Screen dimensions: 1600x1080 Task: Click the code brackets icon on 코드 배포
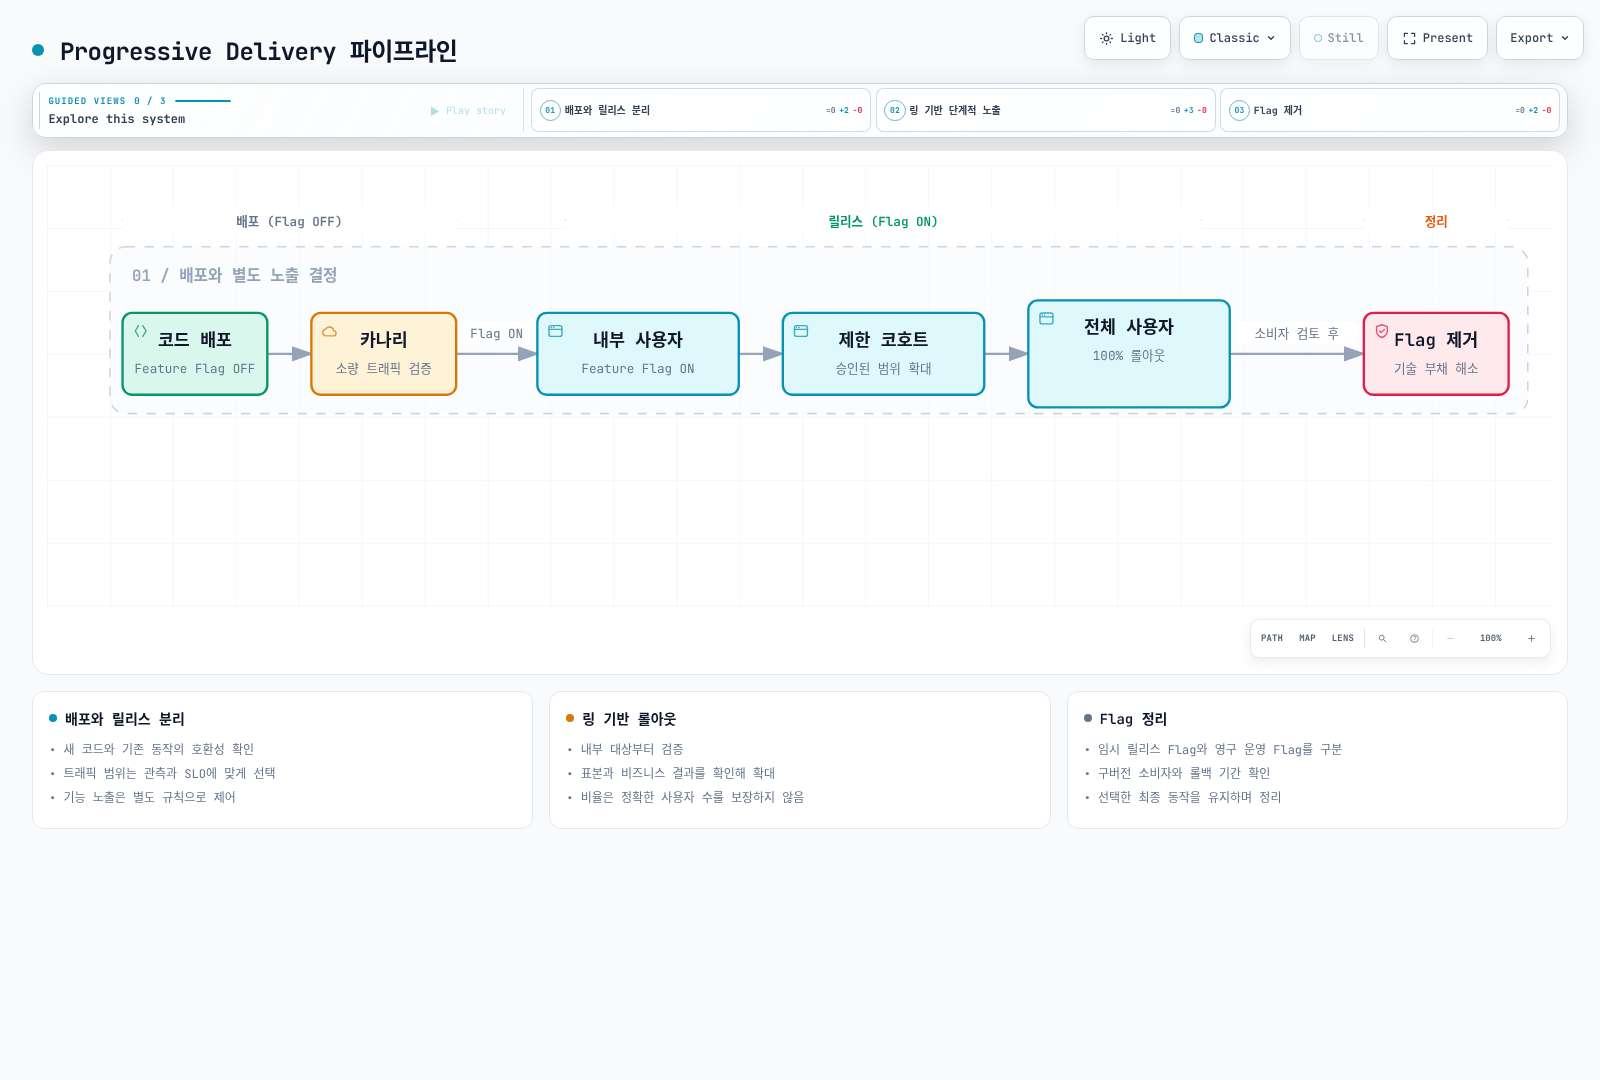[141, 331]
